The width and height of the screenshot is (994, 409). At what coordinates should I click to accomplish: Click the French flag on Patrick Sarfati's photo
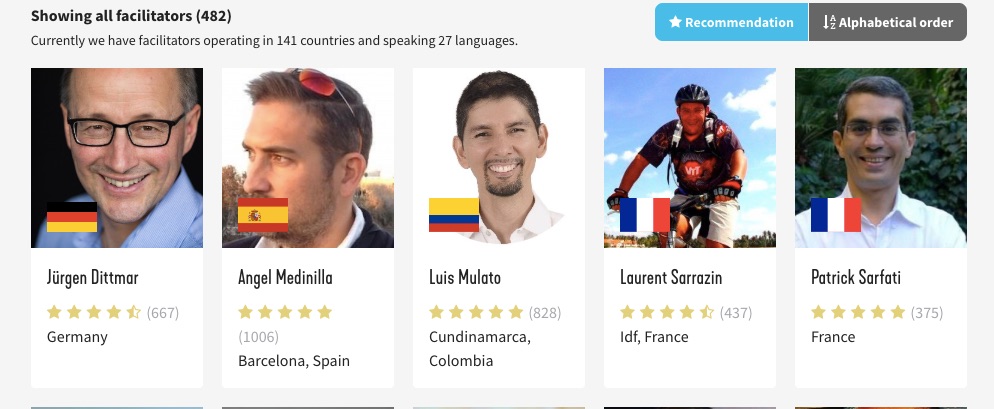coord(836,215)
